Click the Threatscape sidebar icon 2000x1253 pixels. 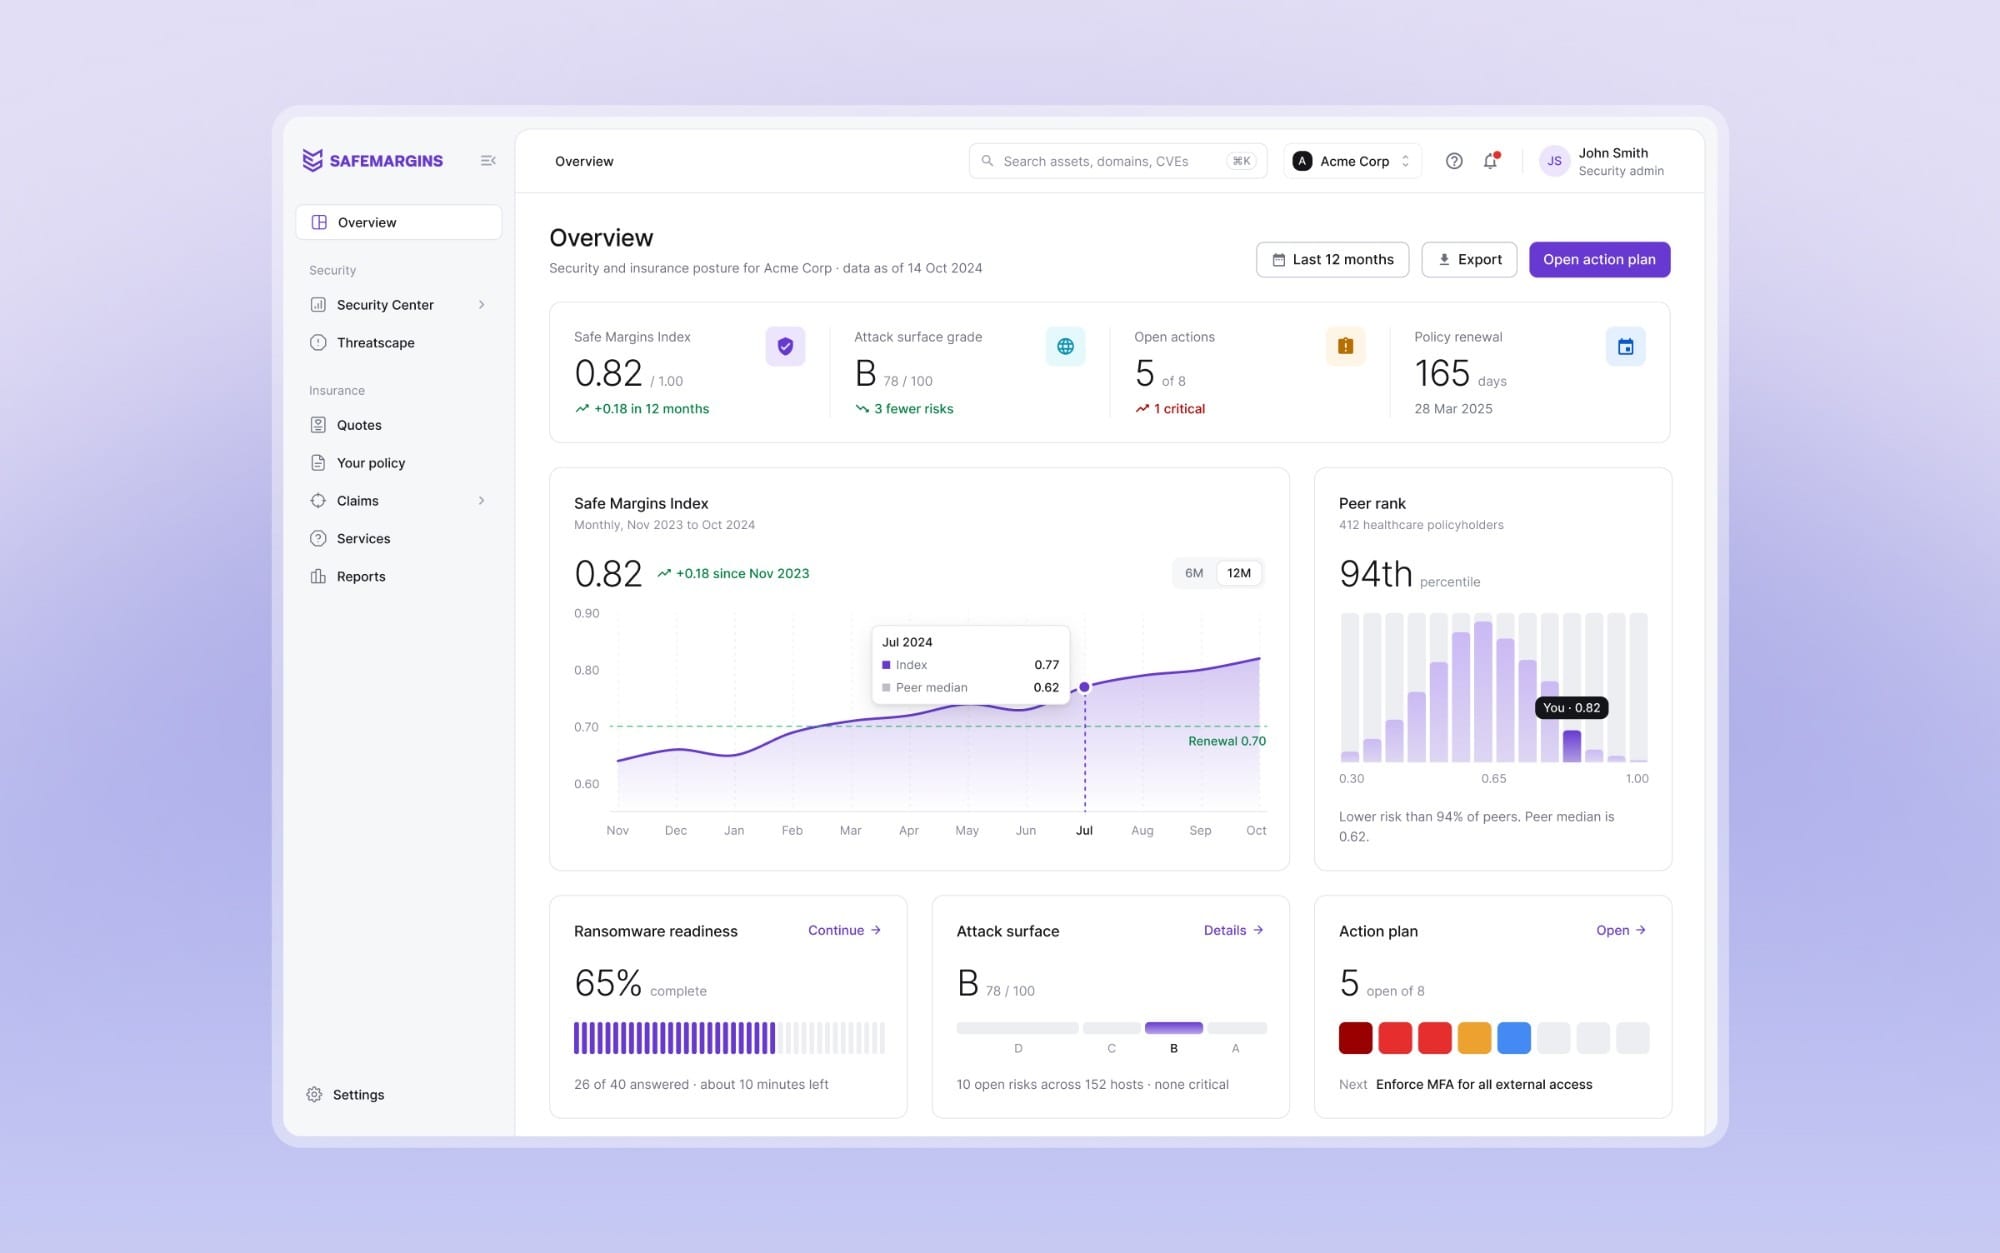coord(318,342)
